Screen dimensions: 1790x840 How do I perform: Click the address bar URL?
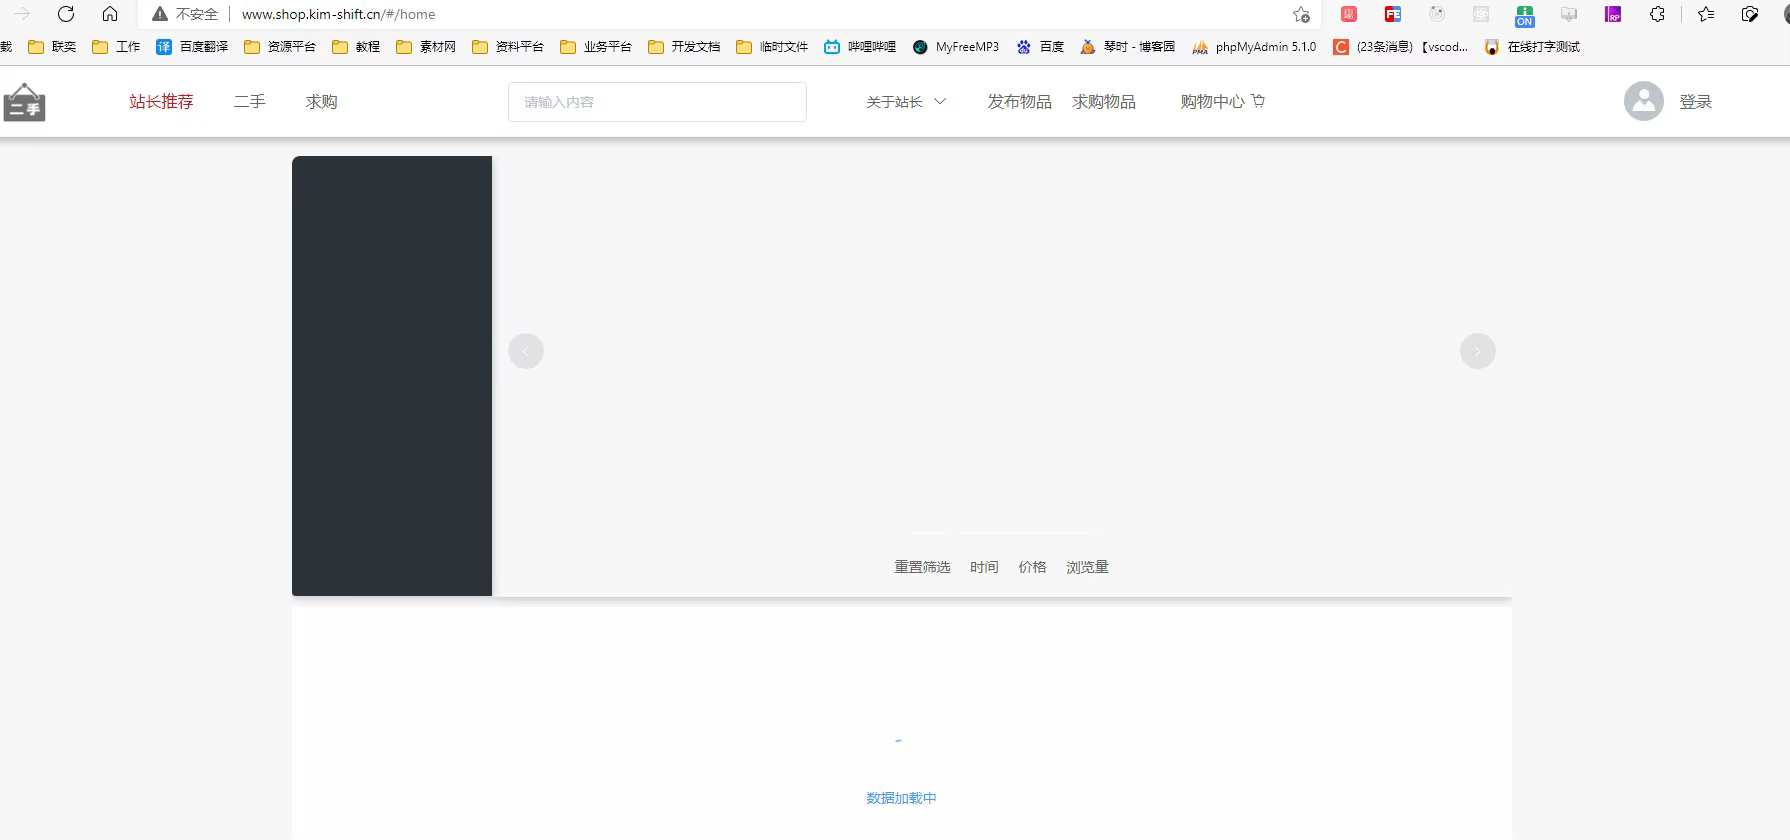coord(338,14)
